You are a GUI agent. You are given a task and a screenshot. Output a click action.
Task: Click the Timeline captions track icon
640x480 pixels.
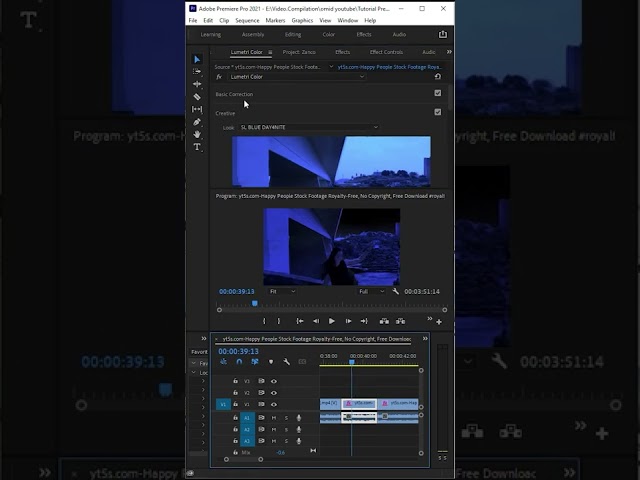point(302,362)
